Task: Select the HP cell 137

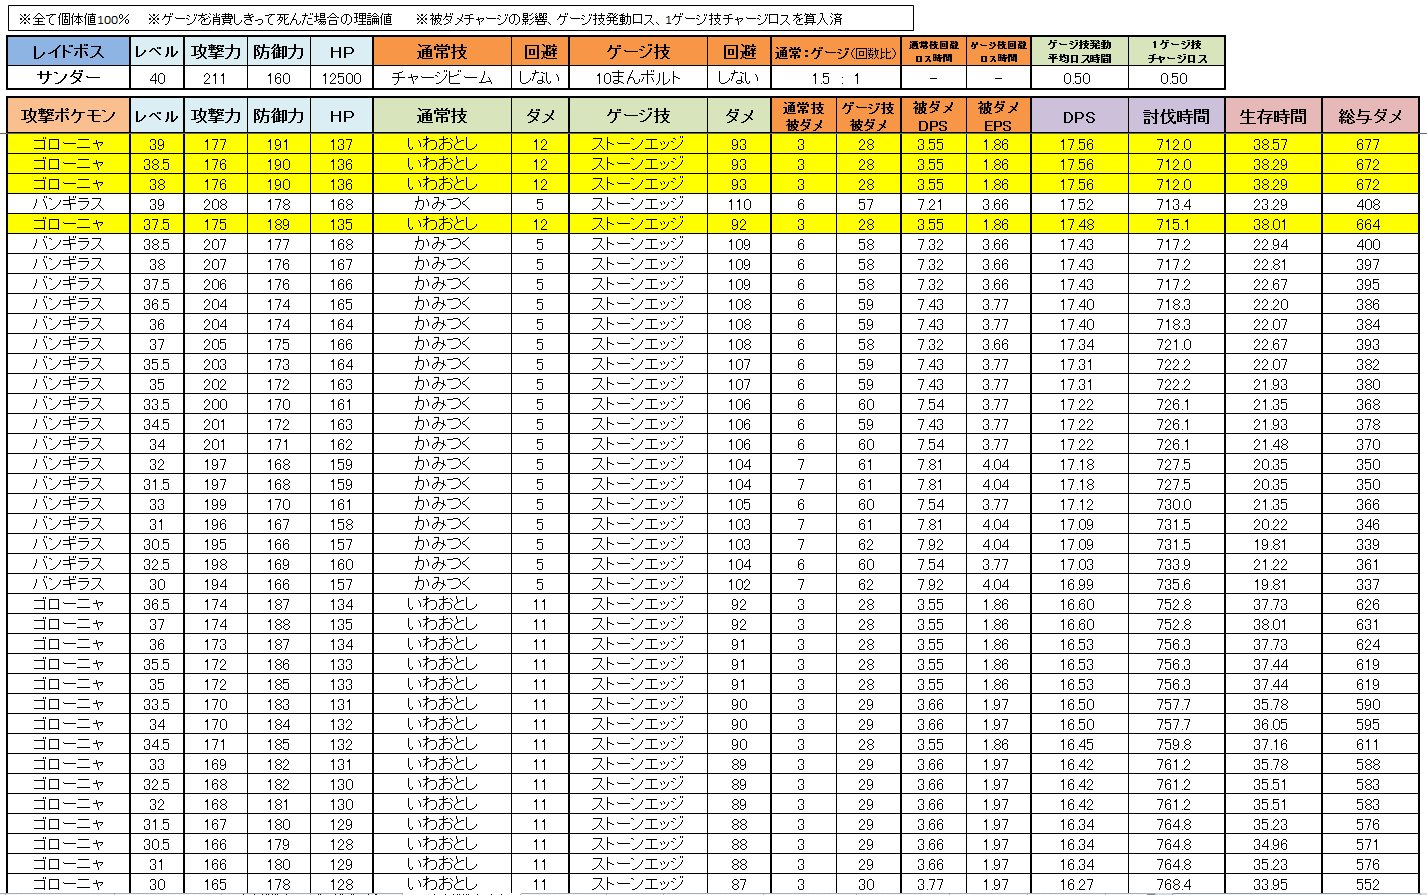Action: 341,144
